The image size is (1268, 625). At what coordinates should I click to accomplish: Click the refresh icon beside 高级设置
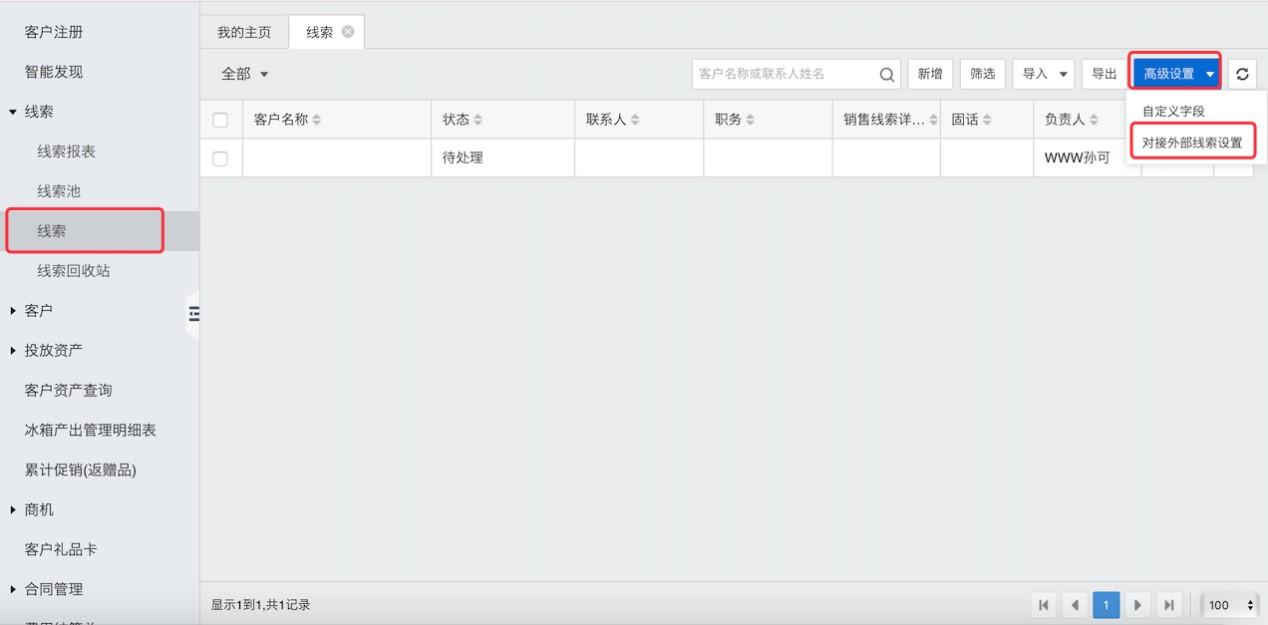1242,74
